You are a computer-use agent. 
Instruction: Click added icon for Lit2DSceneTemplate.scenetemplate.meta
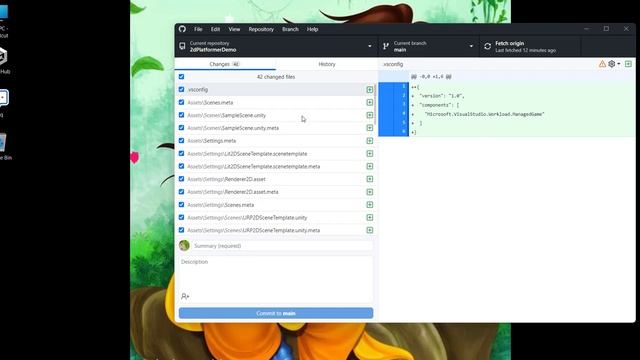click(x=369, y=166)
